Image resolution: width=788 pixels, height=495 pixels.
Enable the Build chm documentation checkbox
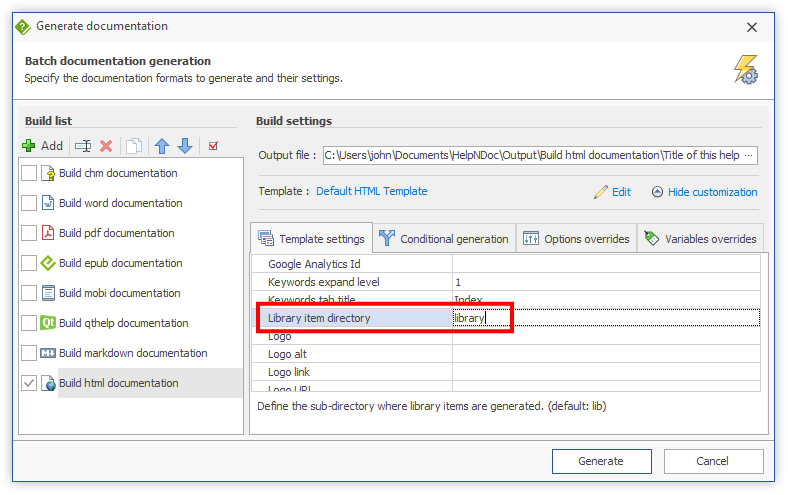[29, 173]
